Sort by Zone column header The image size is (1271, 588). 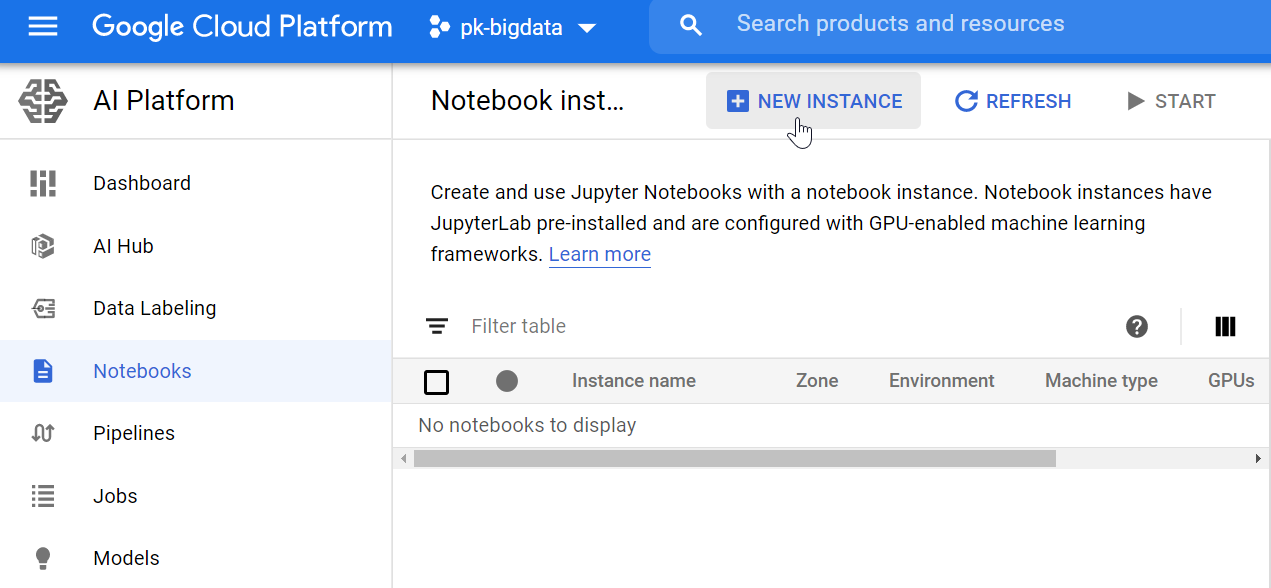click(817, 381)
